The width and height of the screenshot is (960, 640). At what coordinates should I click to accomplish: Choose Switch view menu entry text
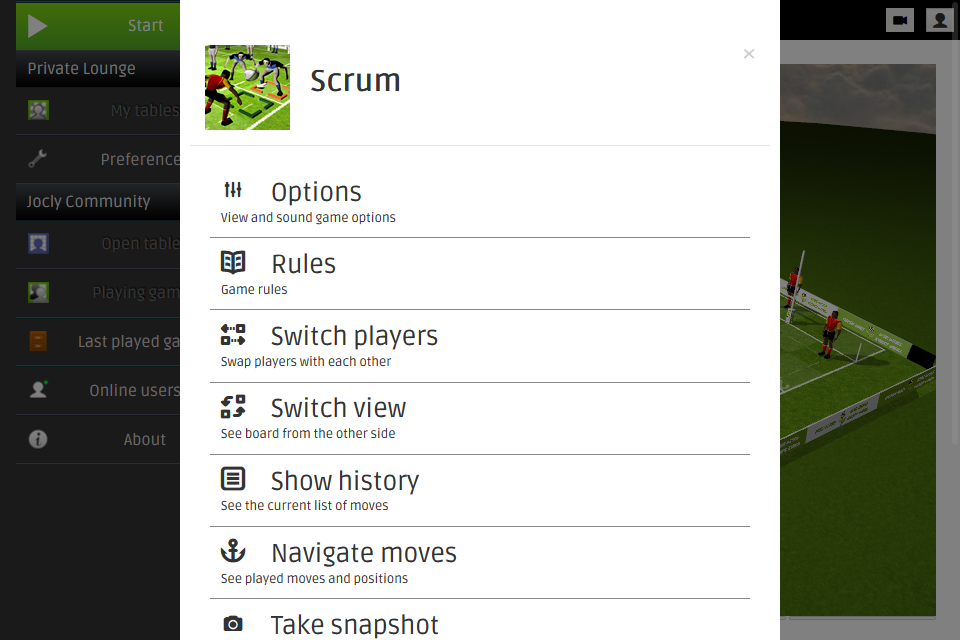click(x=338, y=408)
